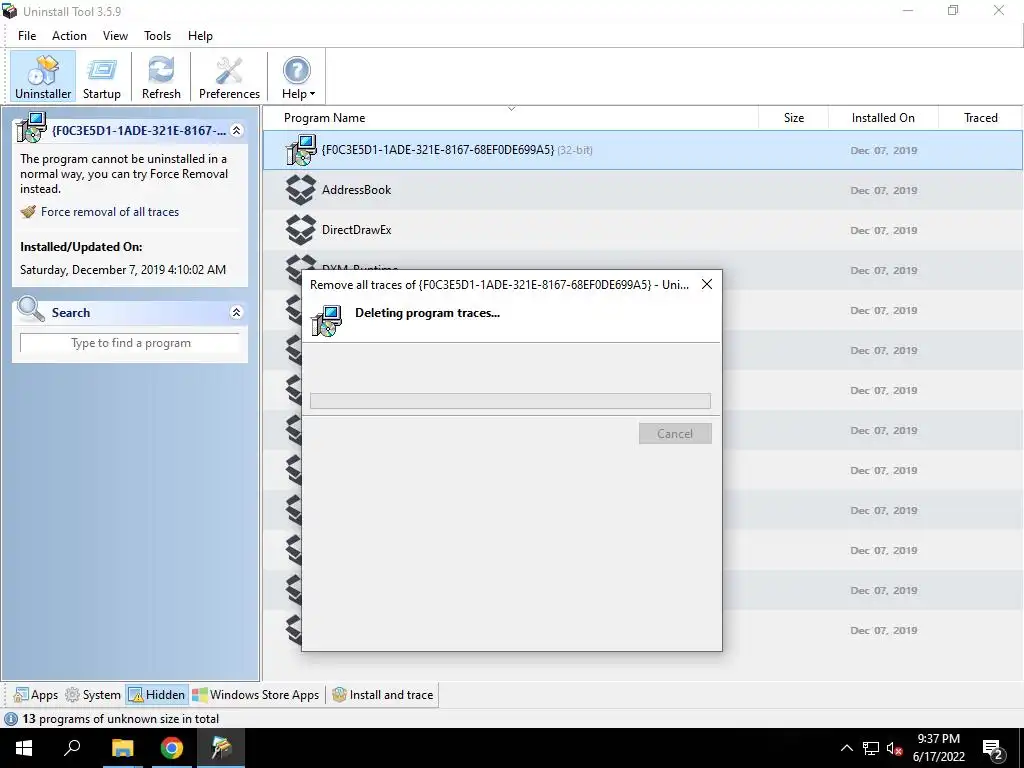
Task: Click the muted volume tray icon
Action: 894,748
